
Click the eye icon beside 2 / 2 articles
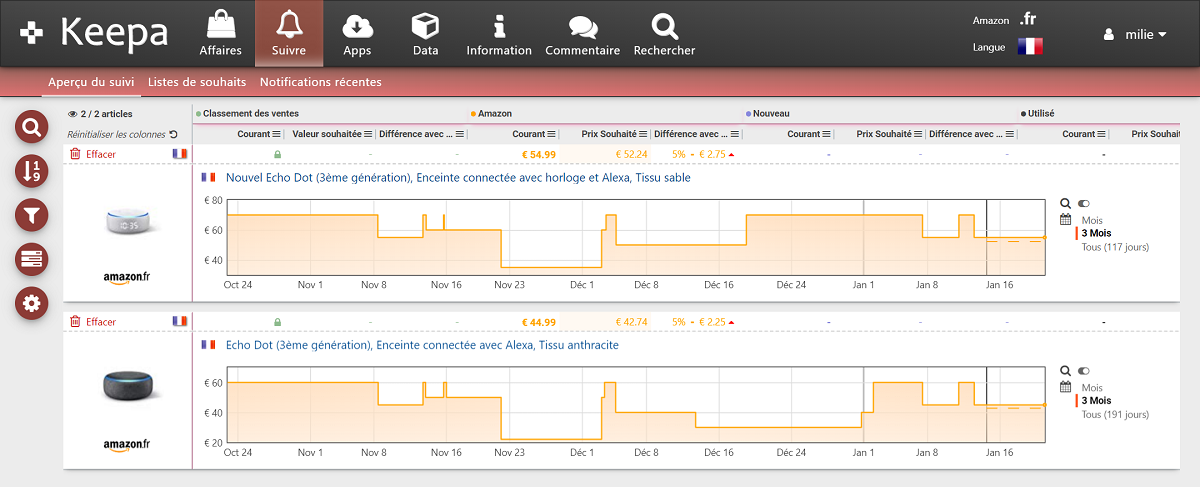pyautogui.click(x=72, y=114)
